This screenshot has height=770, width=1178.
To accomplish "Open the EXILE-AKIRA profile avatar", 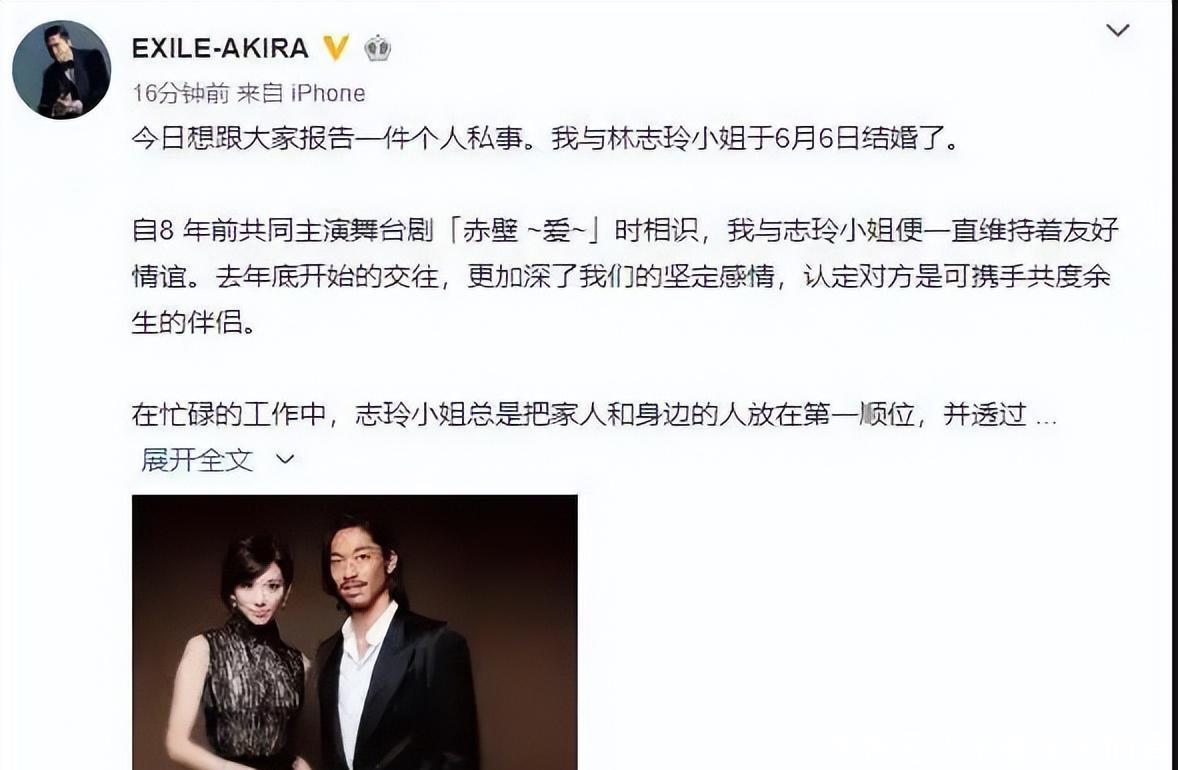I will coord(62,70).
